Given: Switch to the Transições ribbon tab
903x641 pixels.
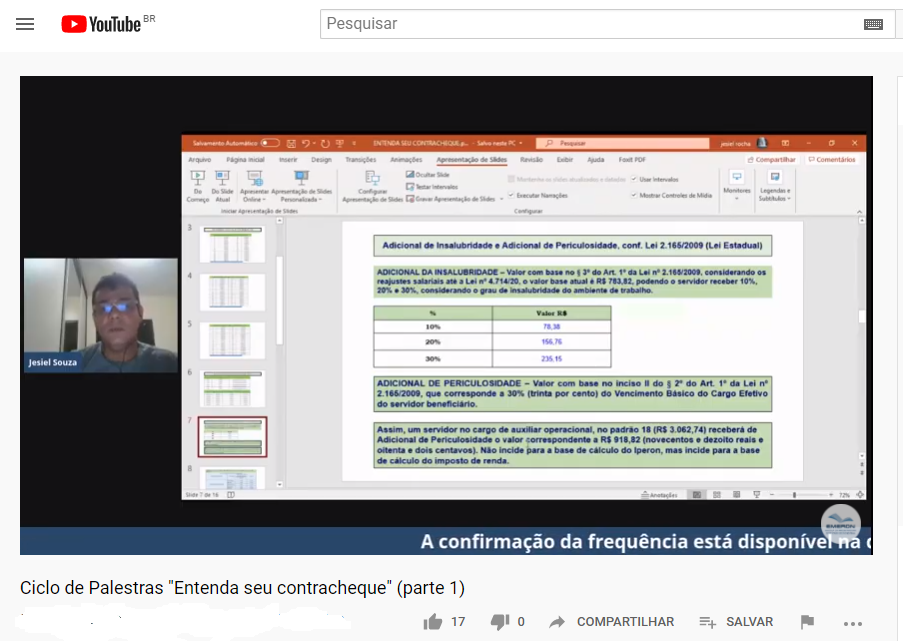Looking at the screenshot, I should click(x=360, y=159).
